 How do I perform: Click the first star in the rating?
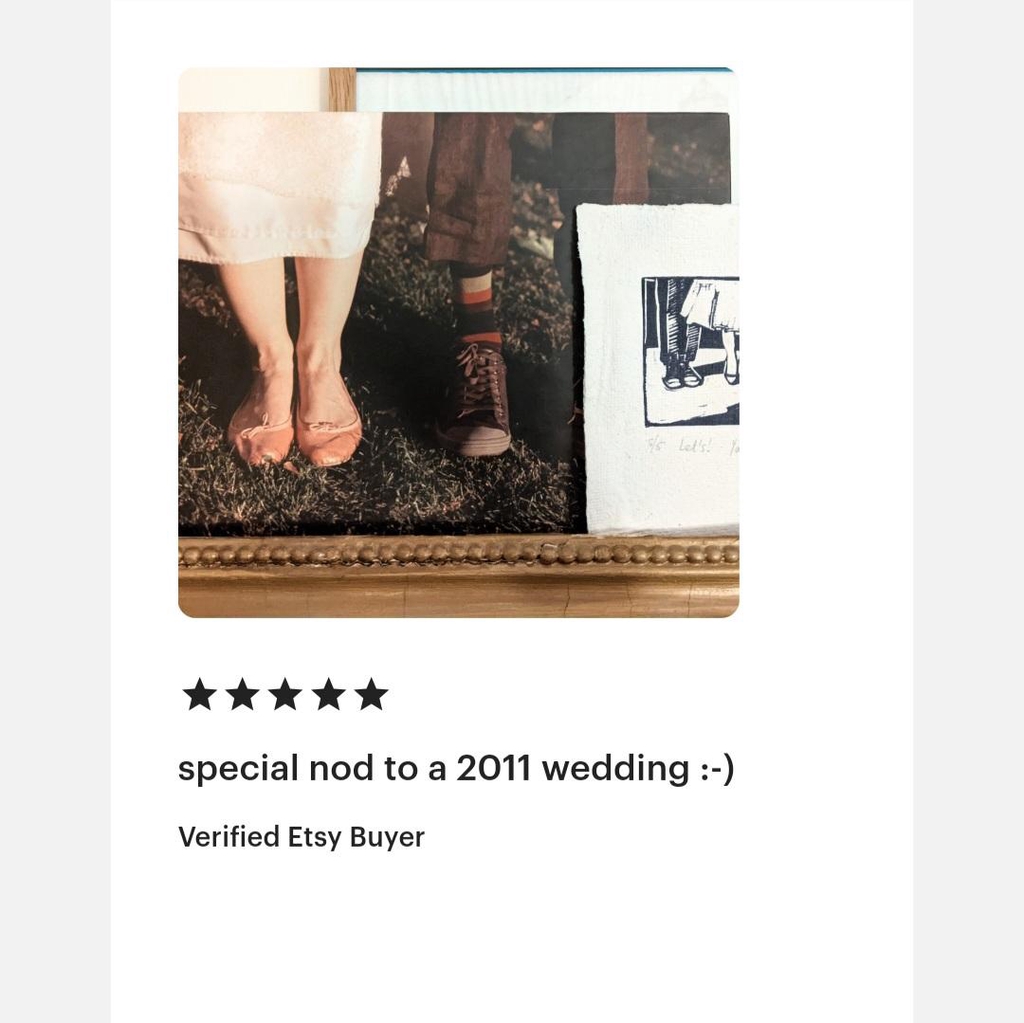tap(199, 694)
